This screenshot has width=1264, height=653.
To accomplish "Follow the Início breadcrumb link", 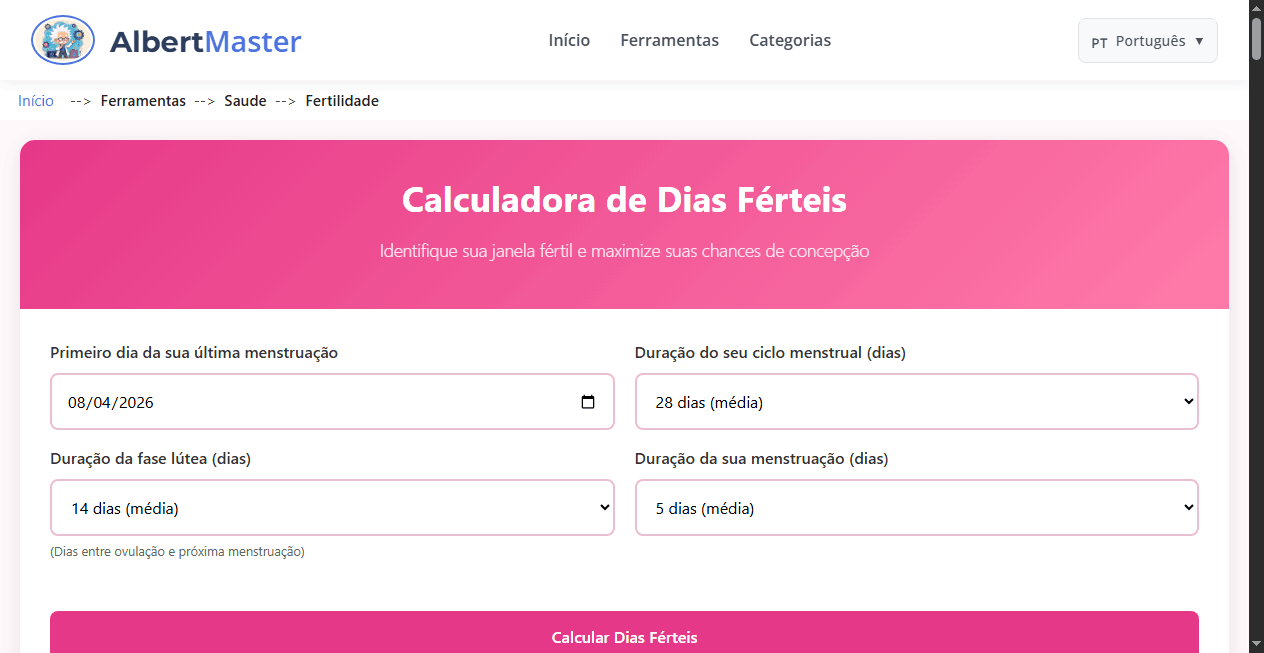I will tap(35, 101).
